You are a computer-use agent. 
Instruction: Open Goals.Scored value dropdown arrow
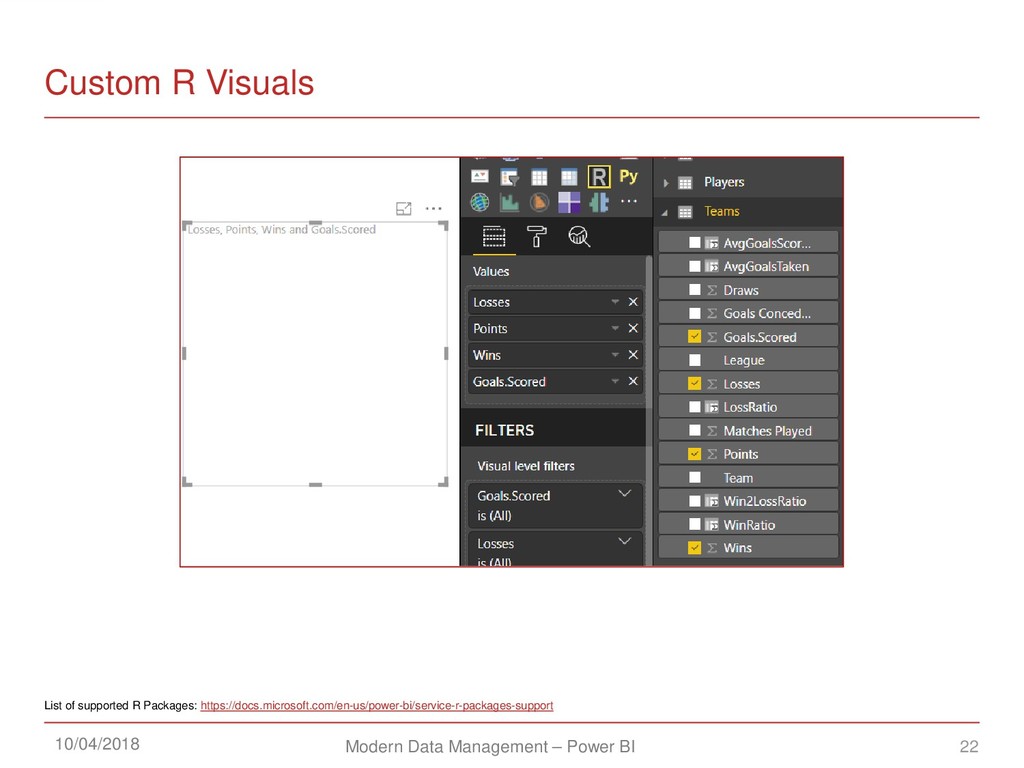point(615,381)
